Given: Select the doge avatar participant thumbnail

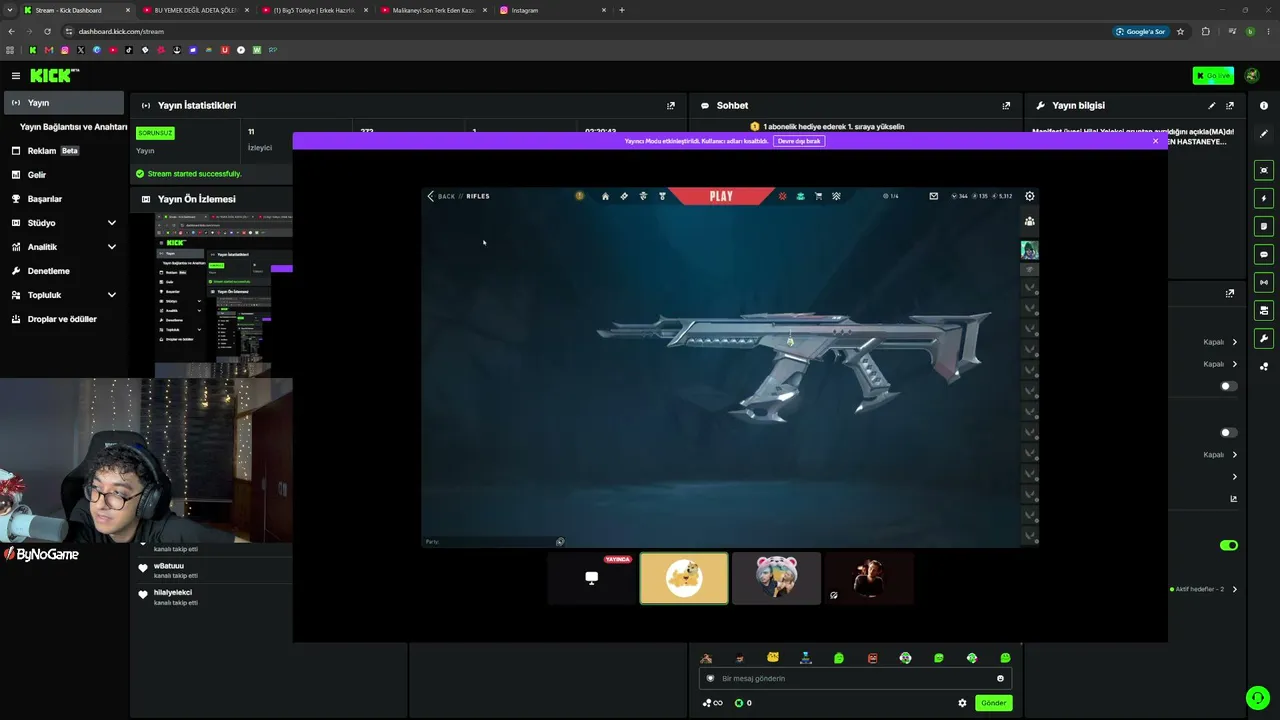Looking at the screenshot, I should click(684, 579).
